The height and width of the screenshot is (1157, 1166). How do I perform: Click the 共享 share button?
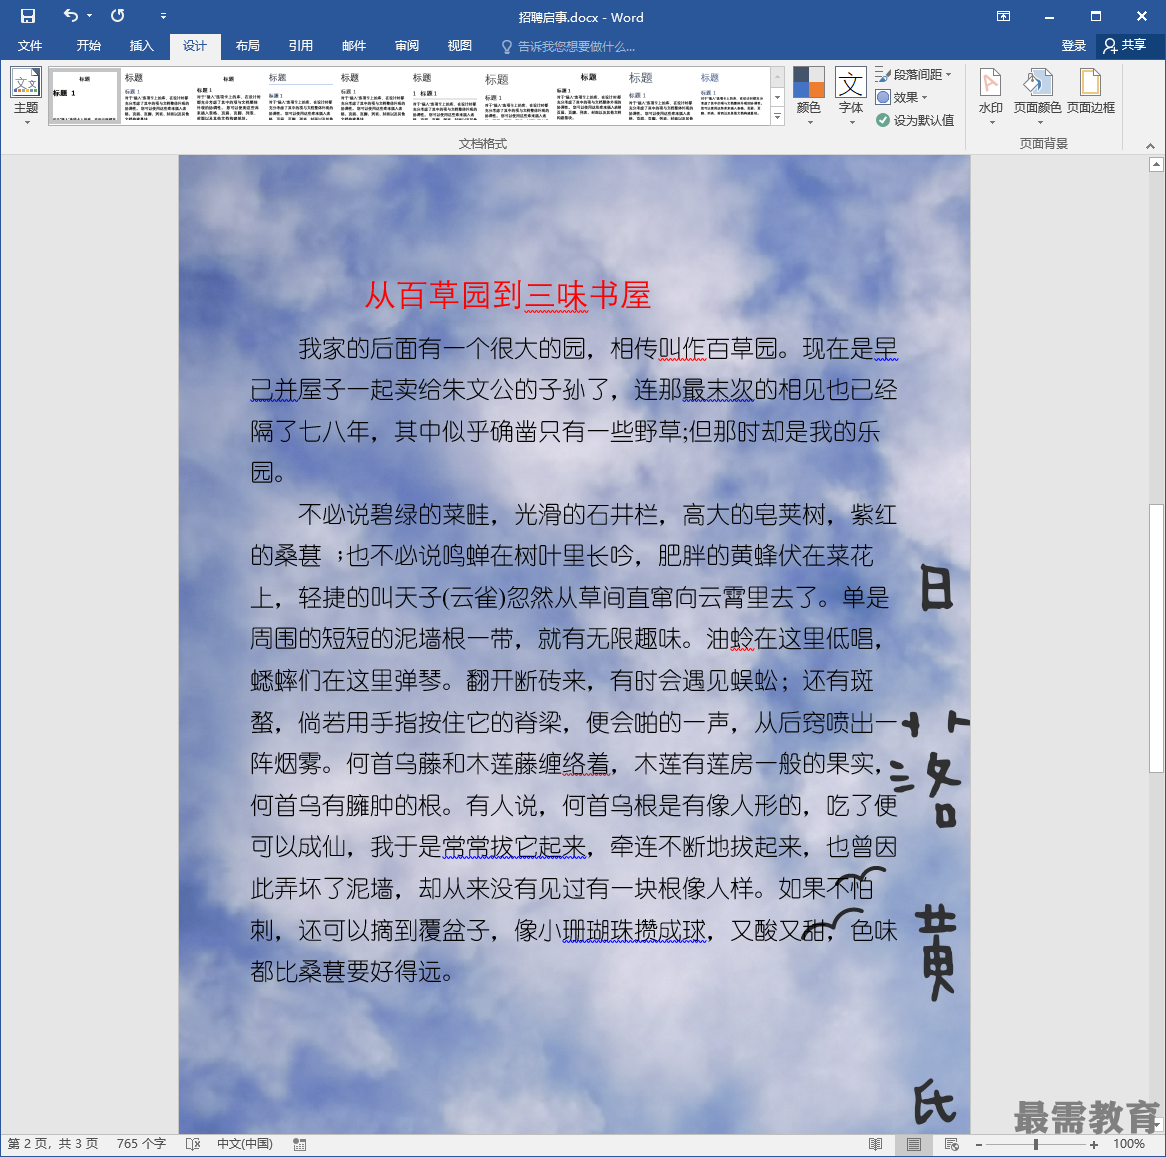[x=1124, y=46]
